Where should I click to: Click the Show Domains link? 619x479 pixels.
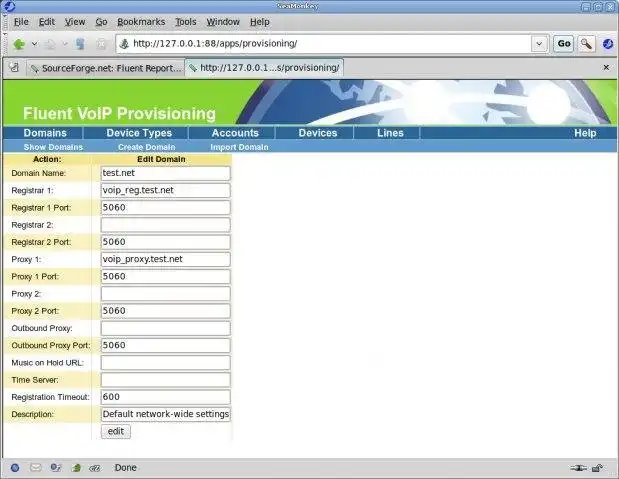tap(53, 147)
